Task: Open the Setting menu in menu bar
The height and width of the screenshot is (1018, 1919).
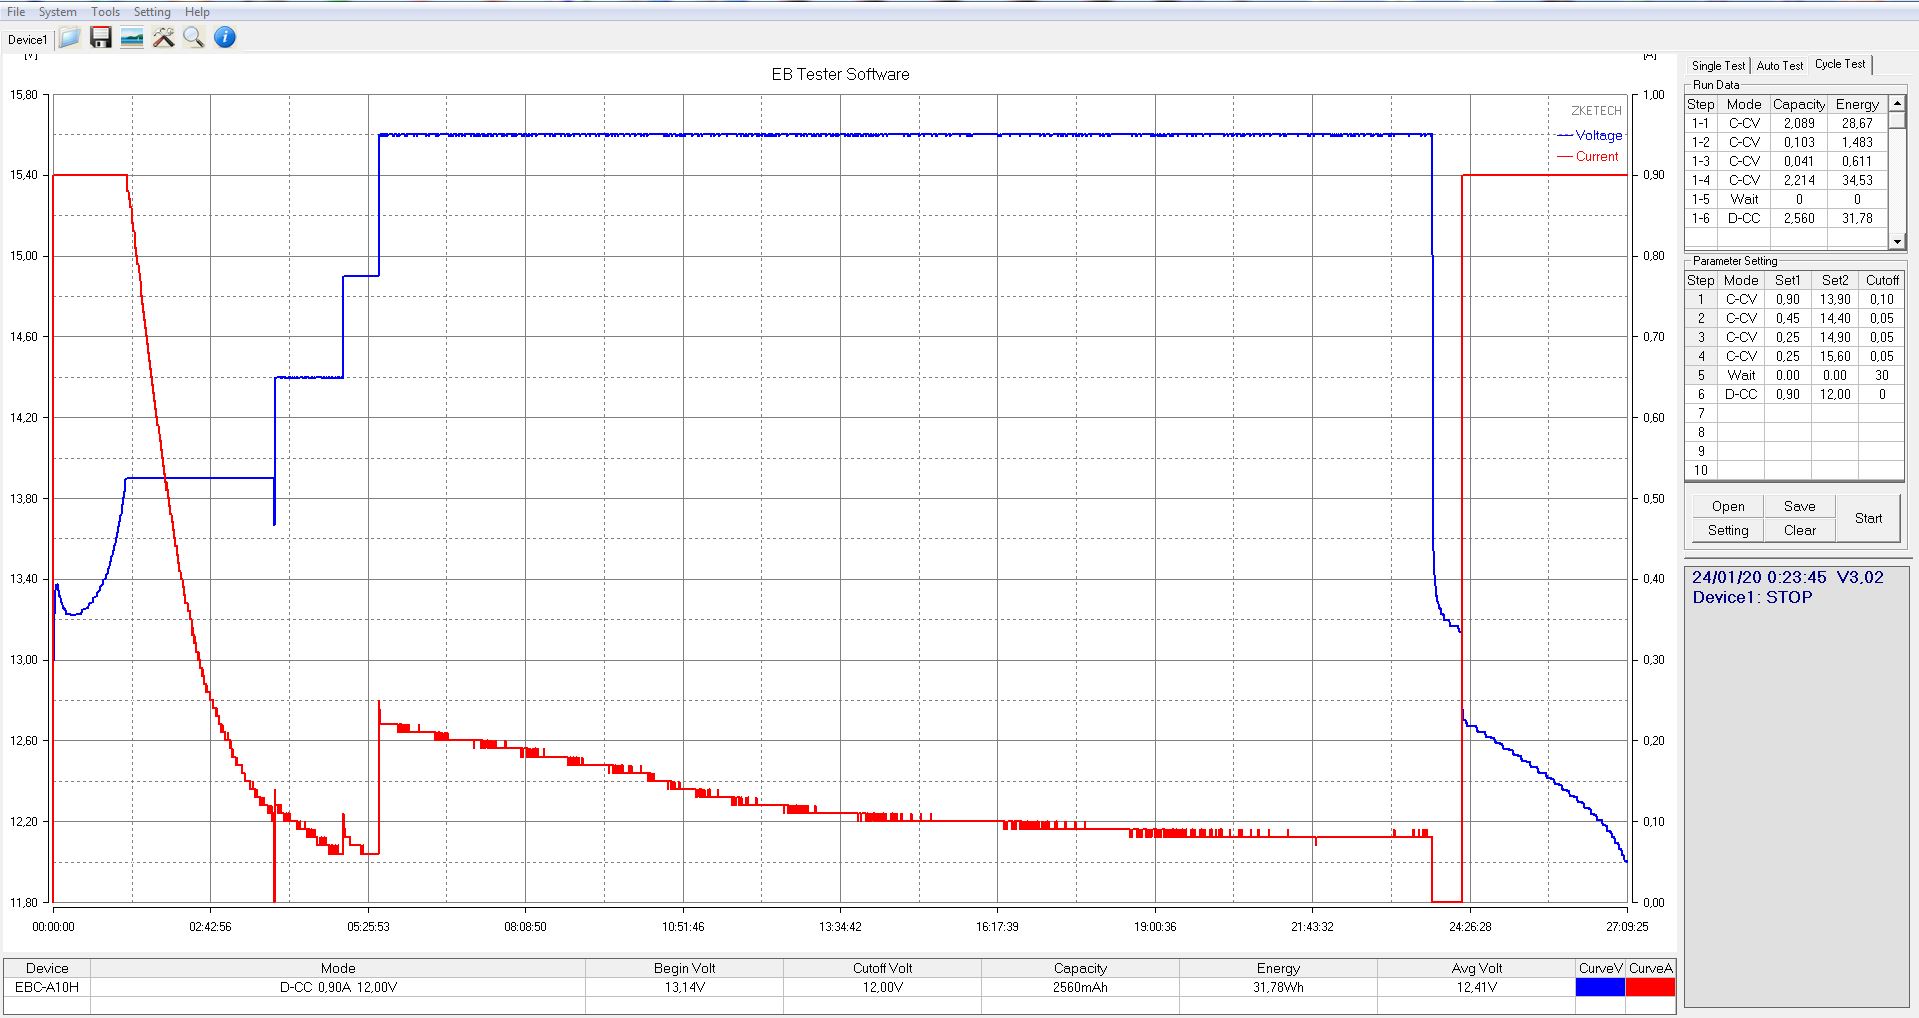Action: tap(152, 12)
